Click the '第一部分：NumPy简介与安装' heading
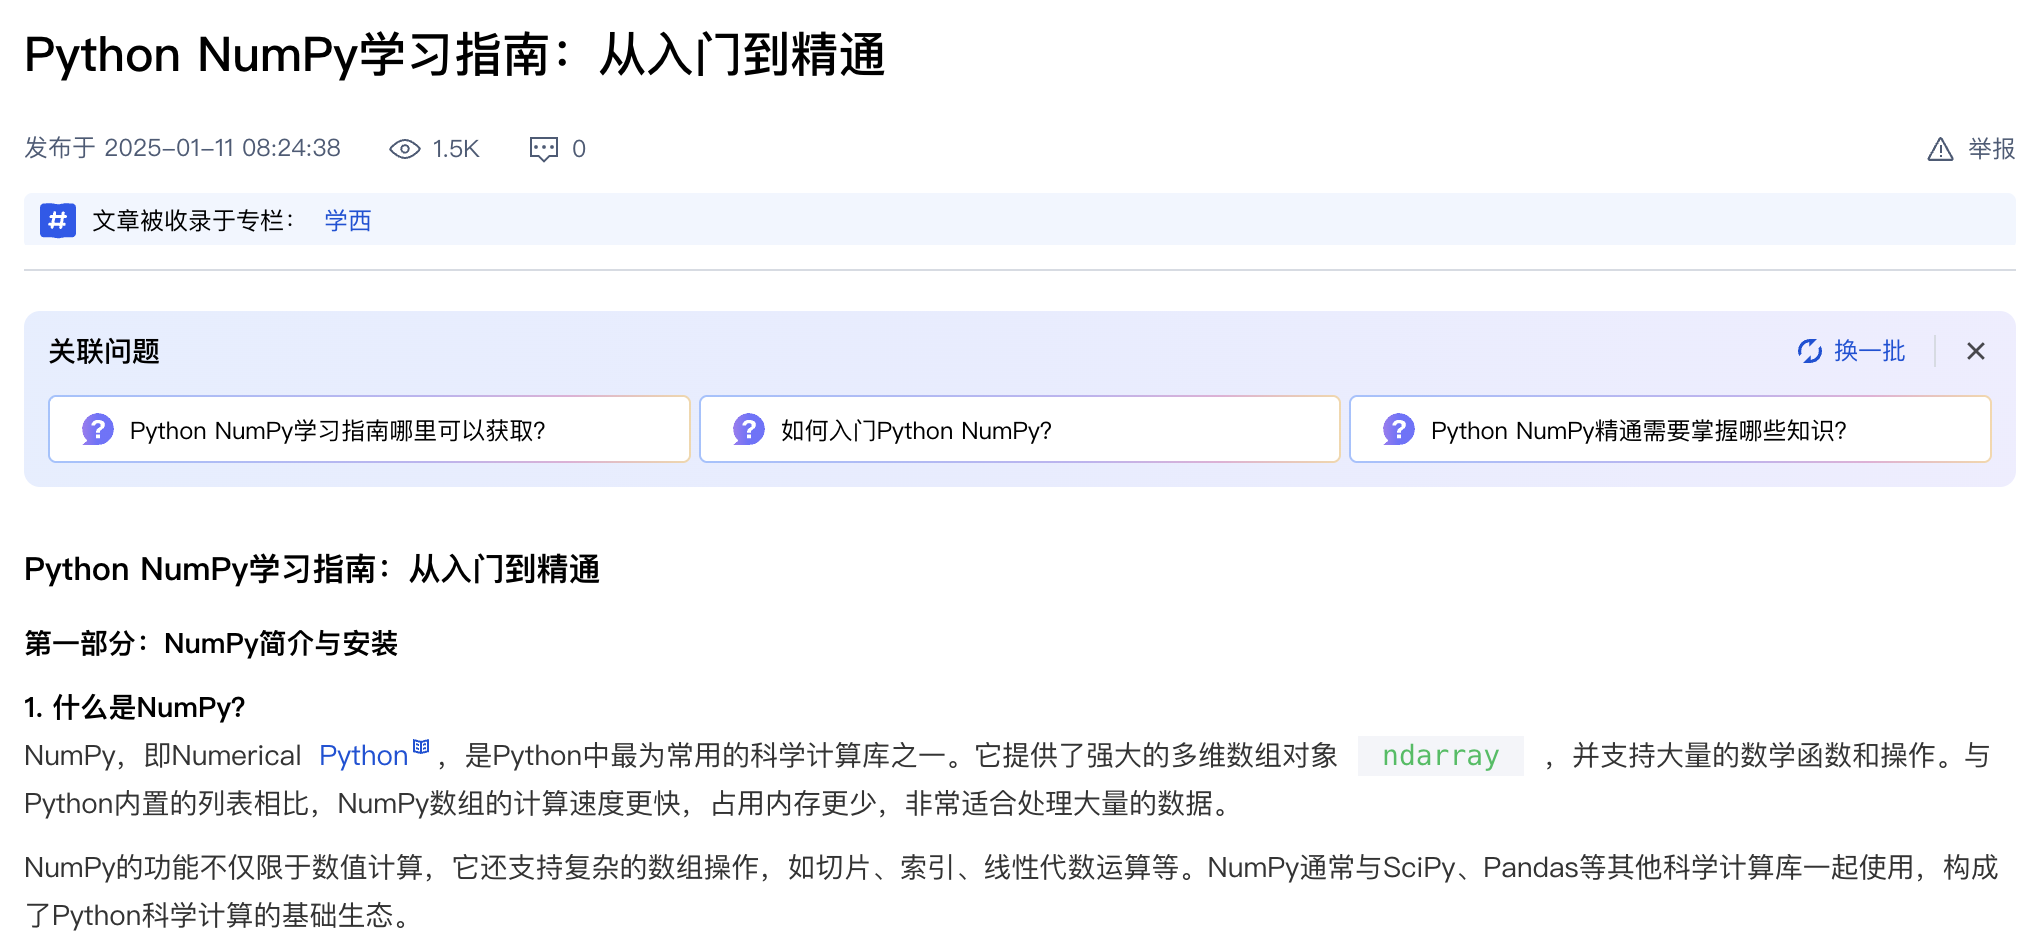The width and height of the screenshot is (2044, 946). tap(211, 643)
